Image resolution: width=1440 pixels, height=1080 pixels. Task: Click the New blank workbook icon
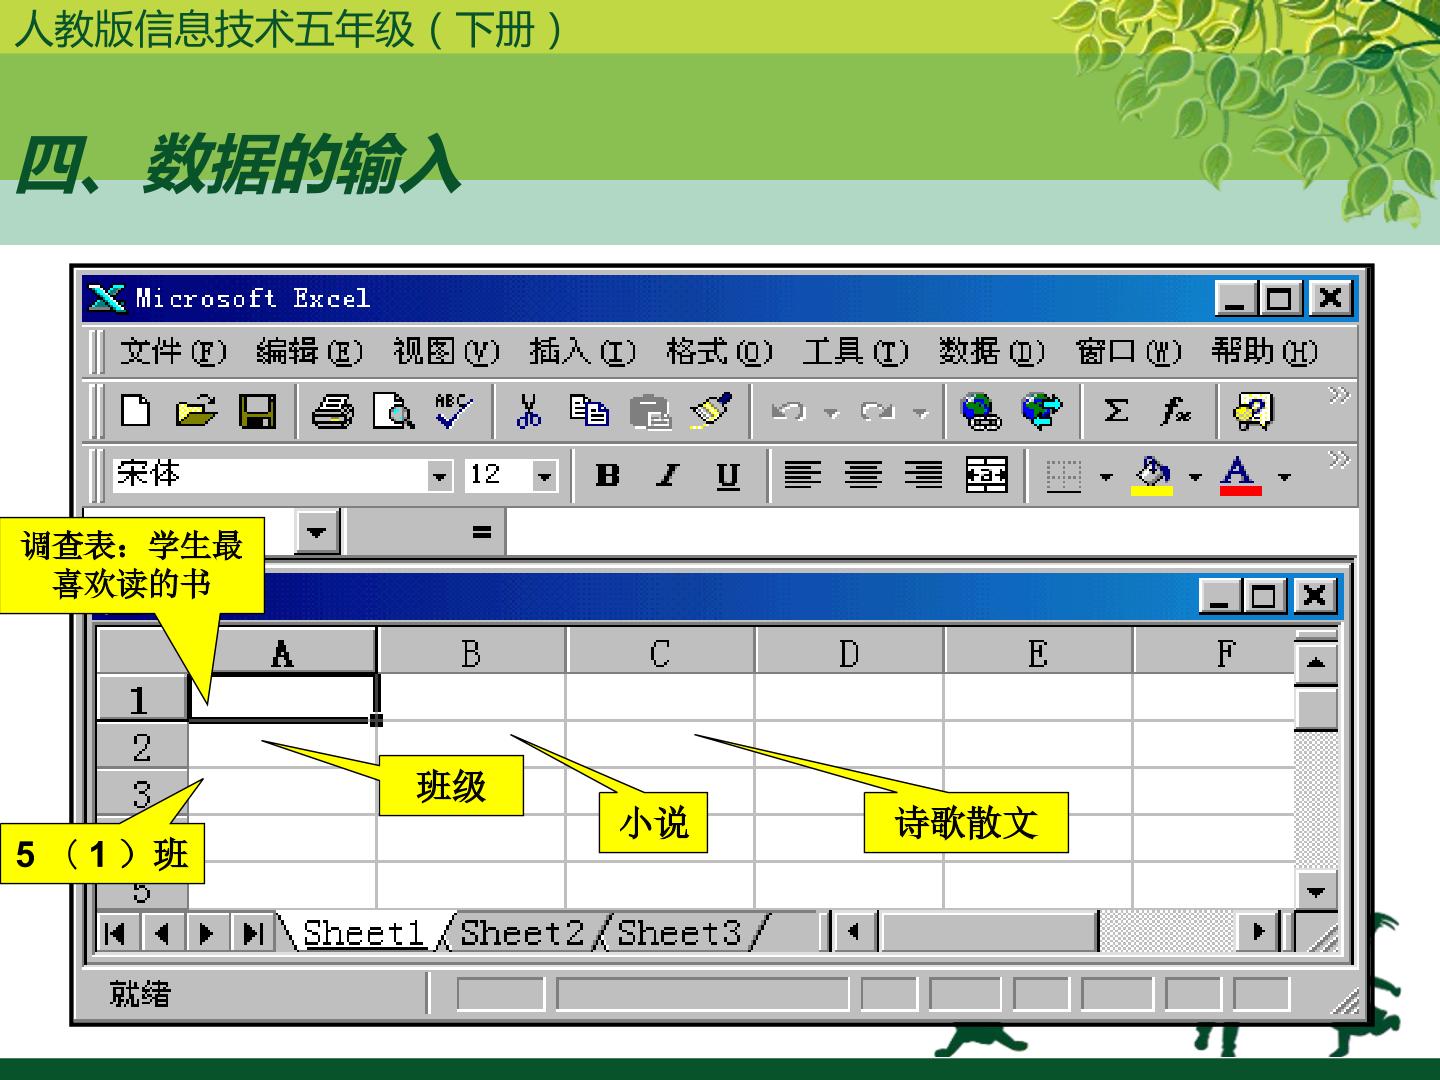pos(136,411)
